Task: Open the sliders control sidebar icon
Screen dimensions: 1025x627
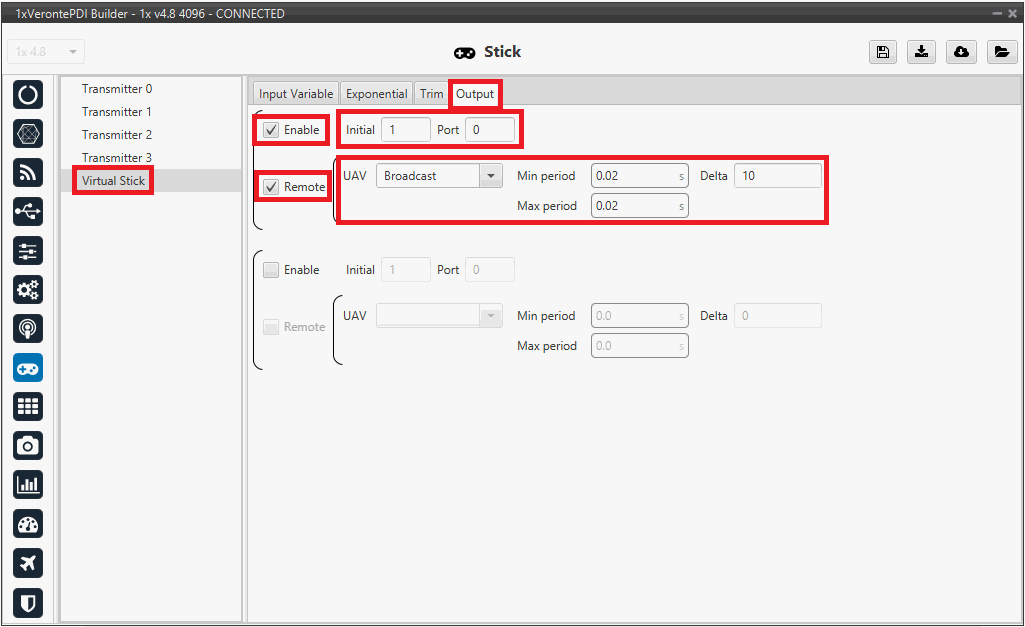Action: (x=28, y=251)
